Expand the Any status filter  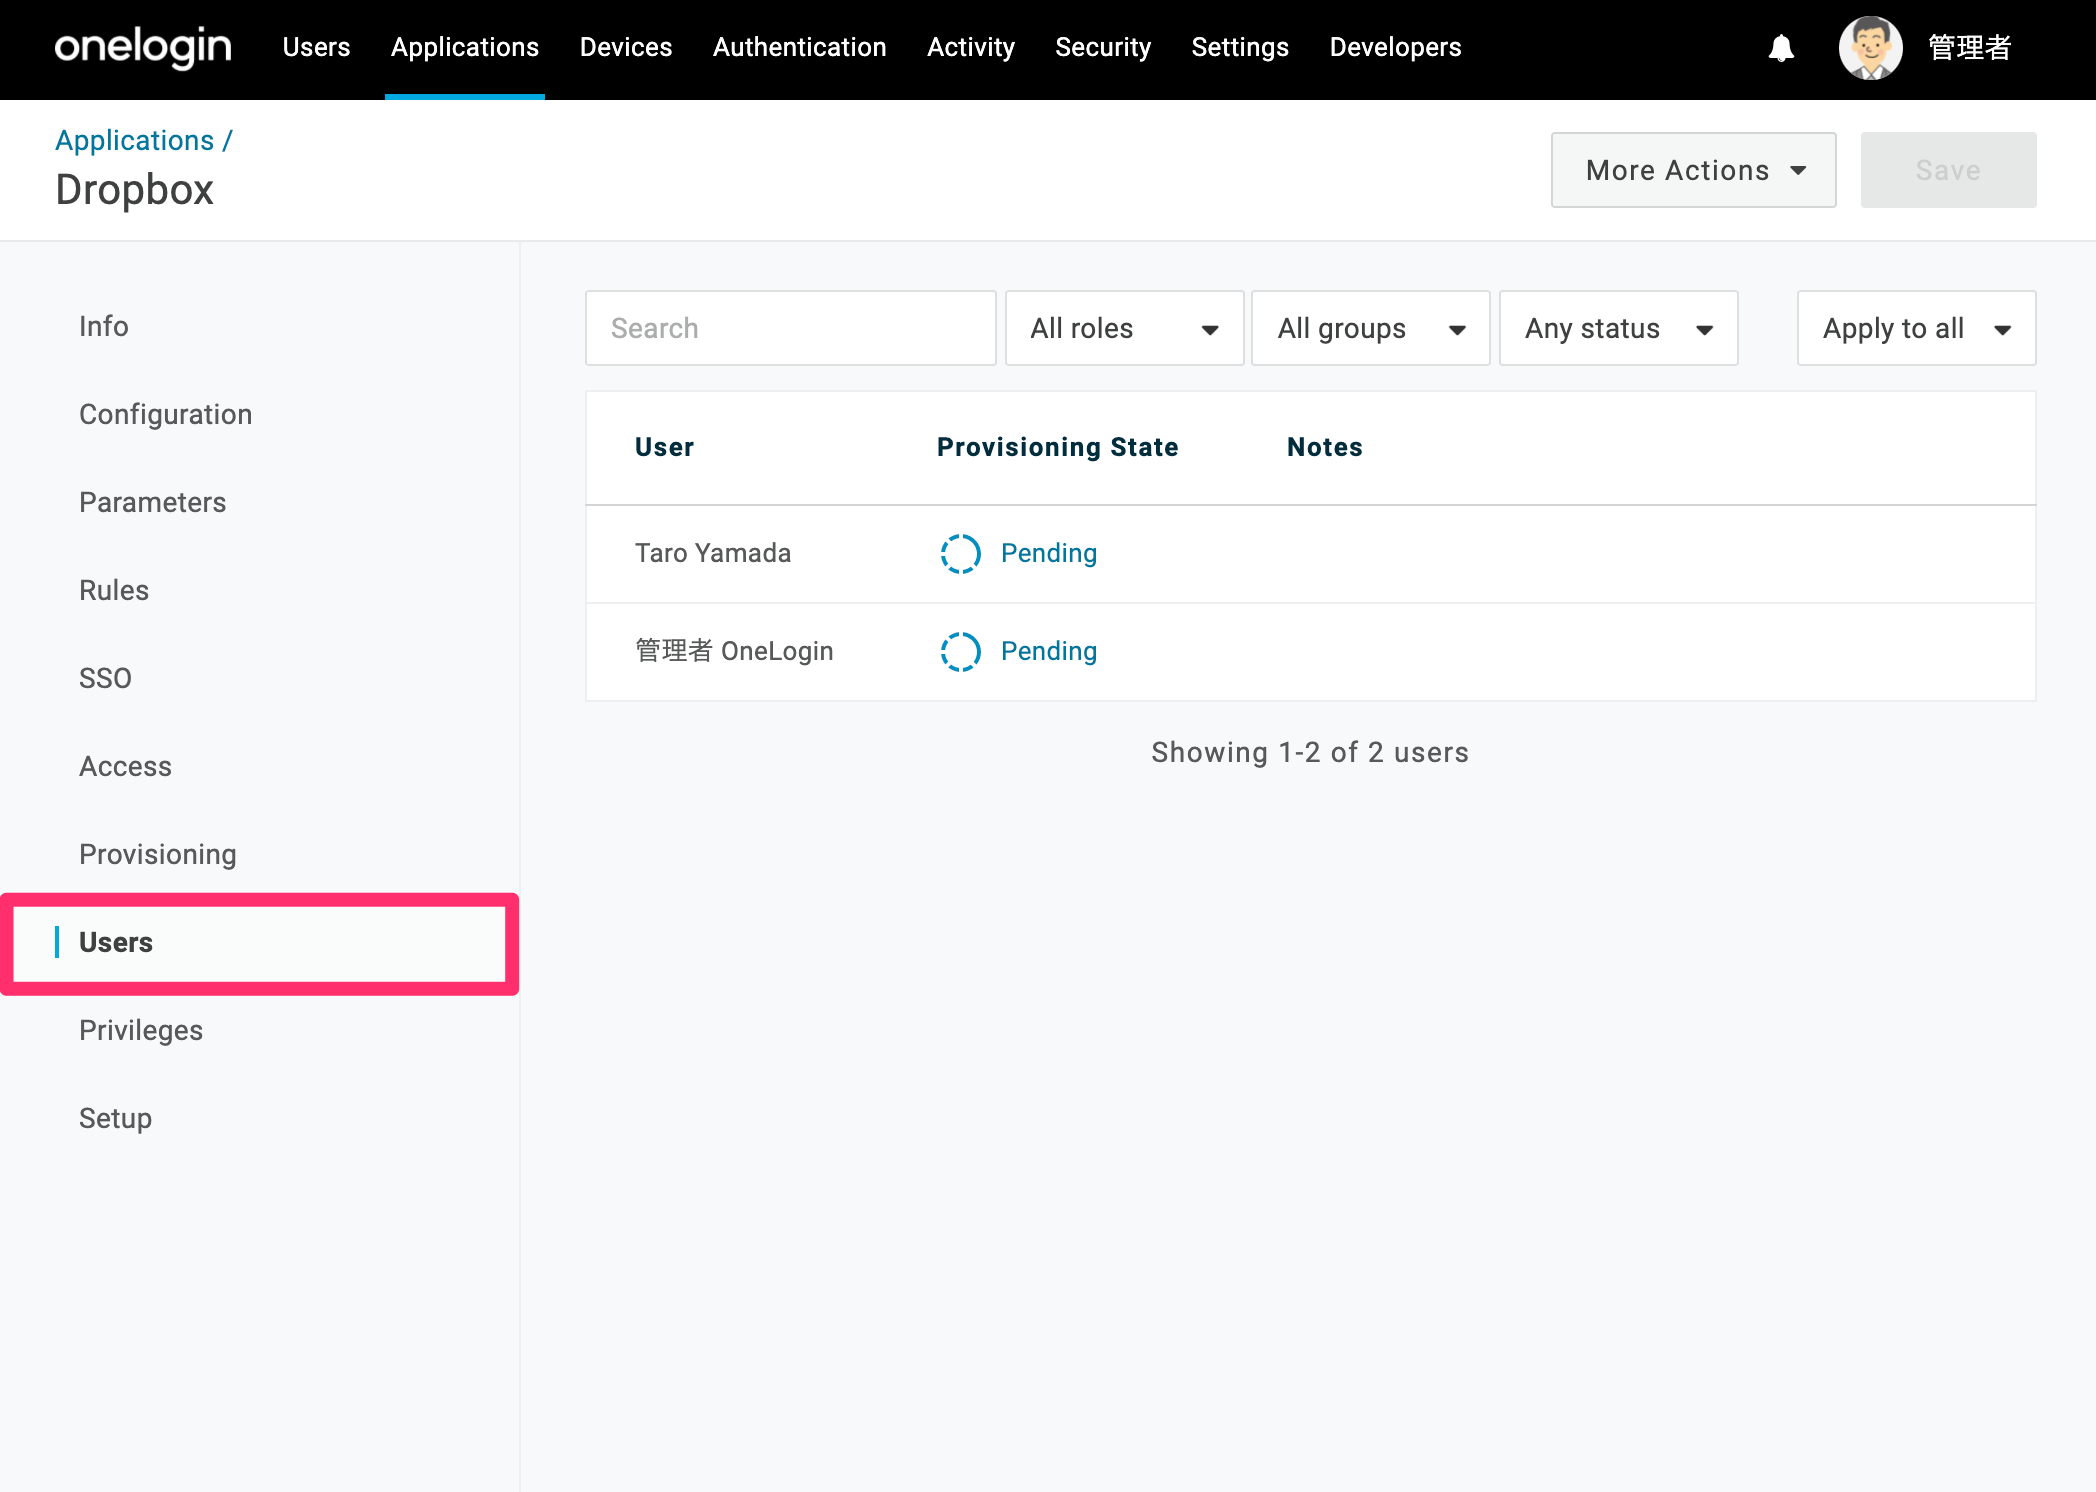[1619, 328]
